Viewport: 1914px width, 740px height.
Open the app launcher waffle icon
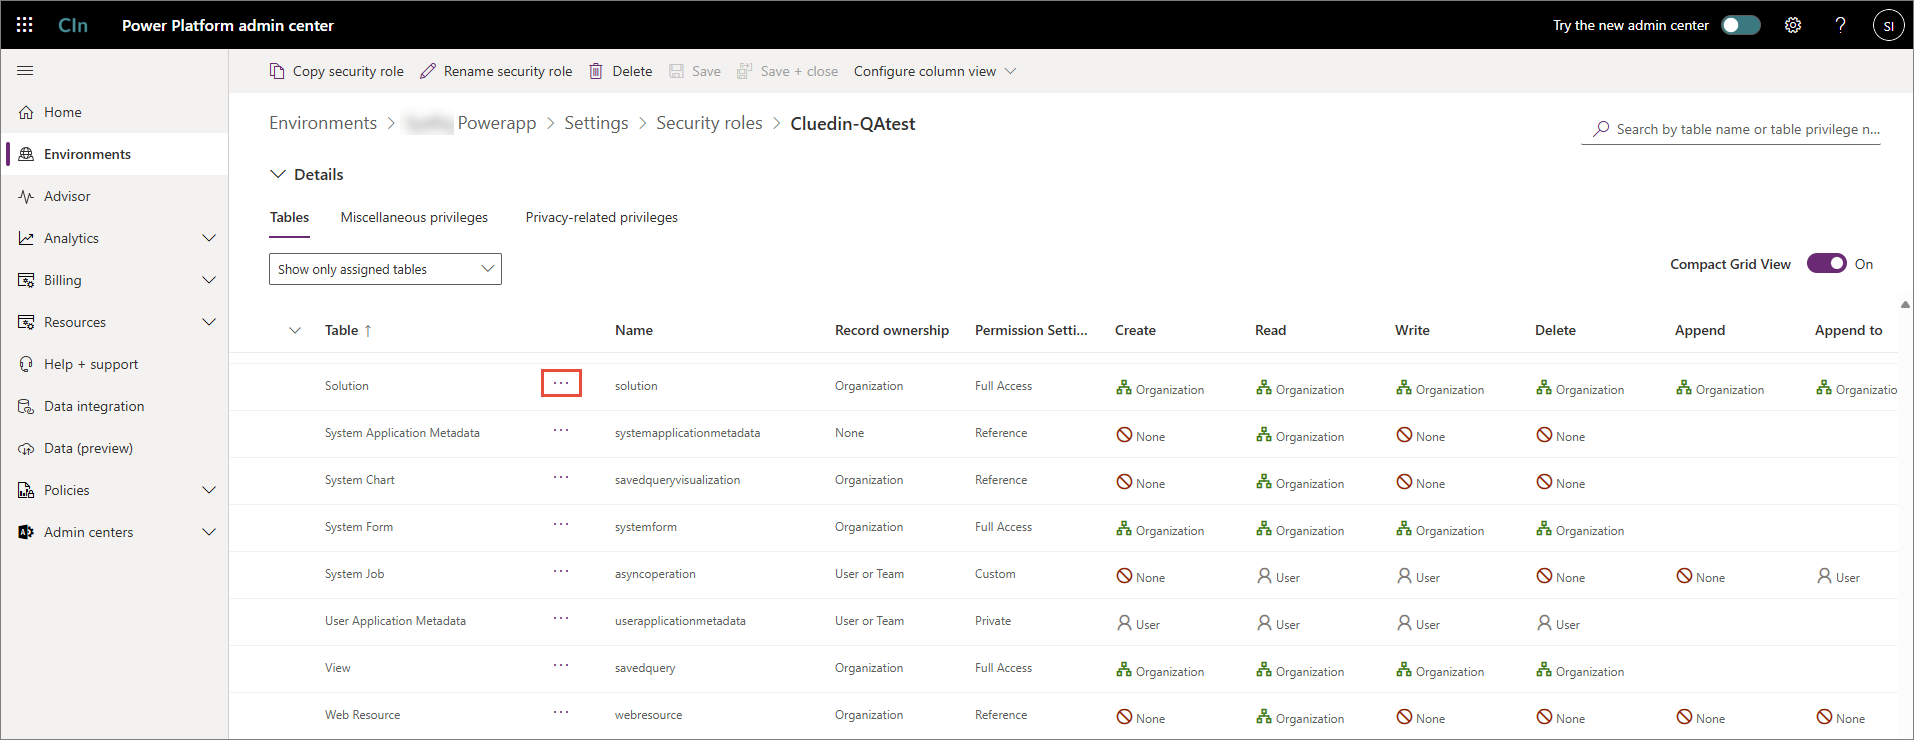[25, 25]
